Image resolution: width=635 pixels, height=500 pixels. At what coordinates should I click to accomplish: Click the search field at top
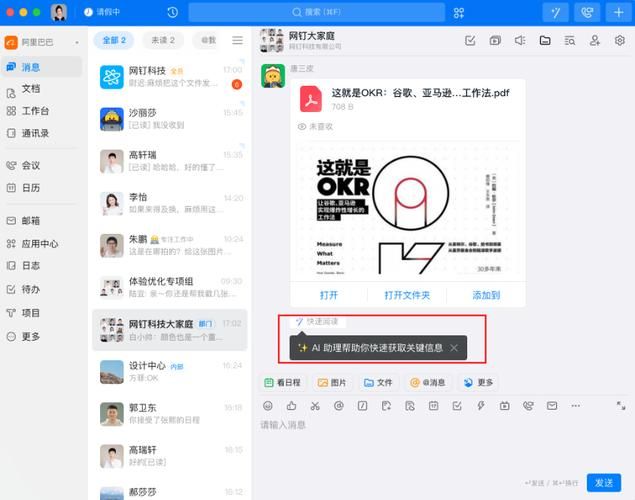pyautogui.click(x=315, y=12)
